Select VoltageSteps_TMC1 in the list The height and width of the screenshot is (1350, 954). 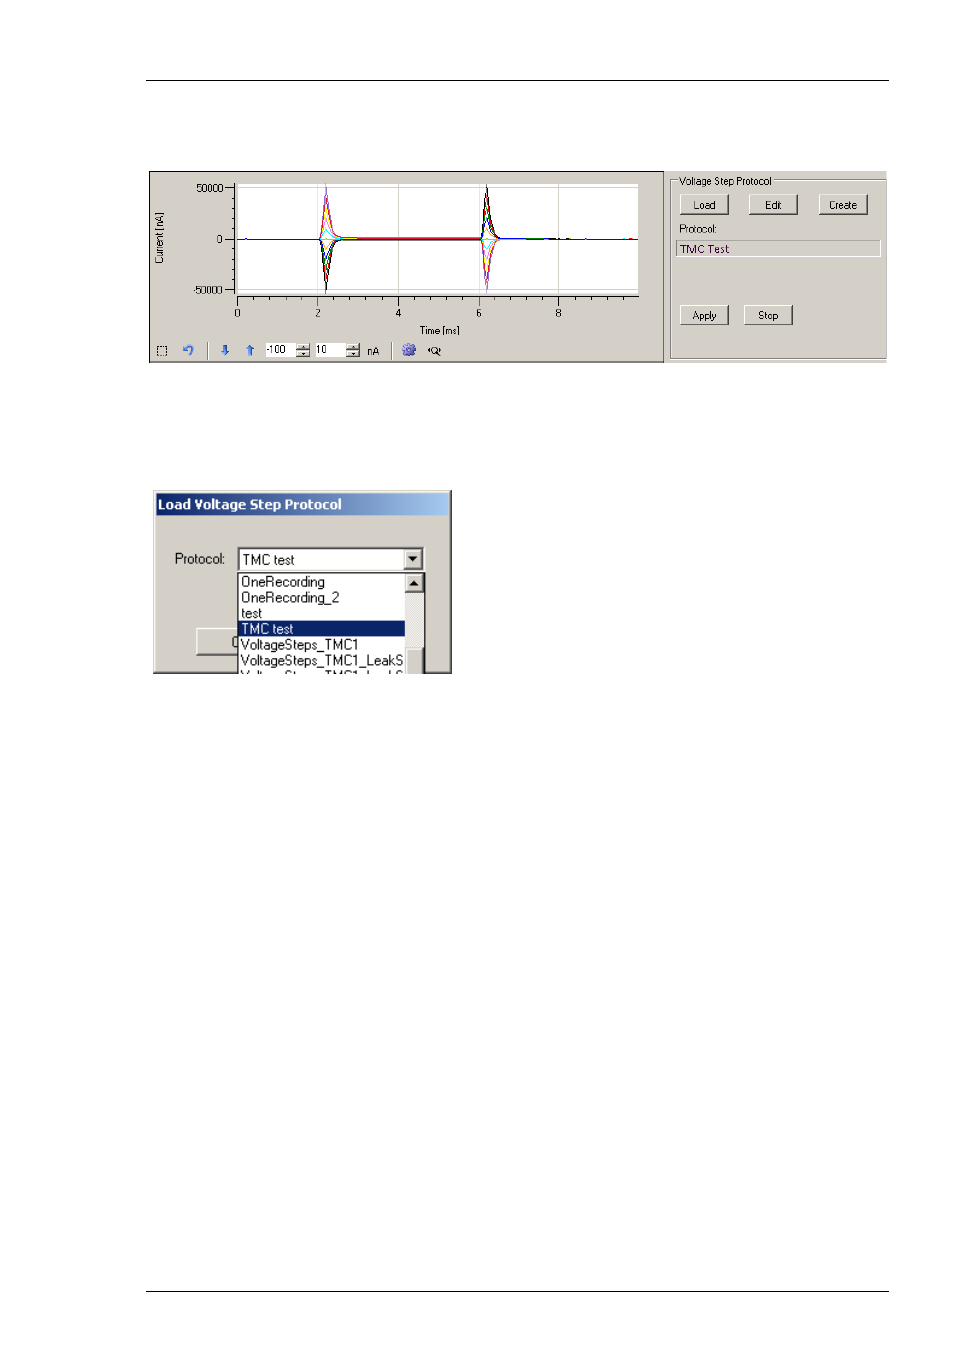click(x=321, y=645)
